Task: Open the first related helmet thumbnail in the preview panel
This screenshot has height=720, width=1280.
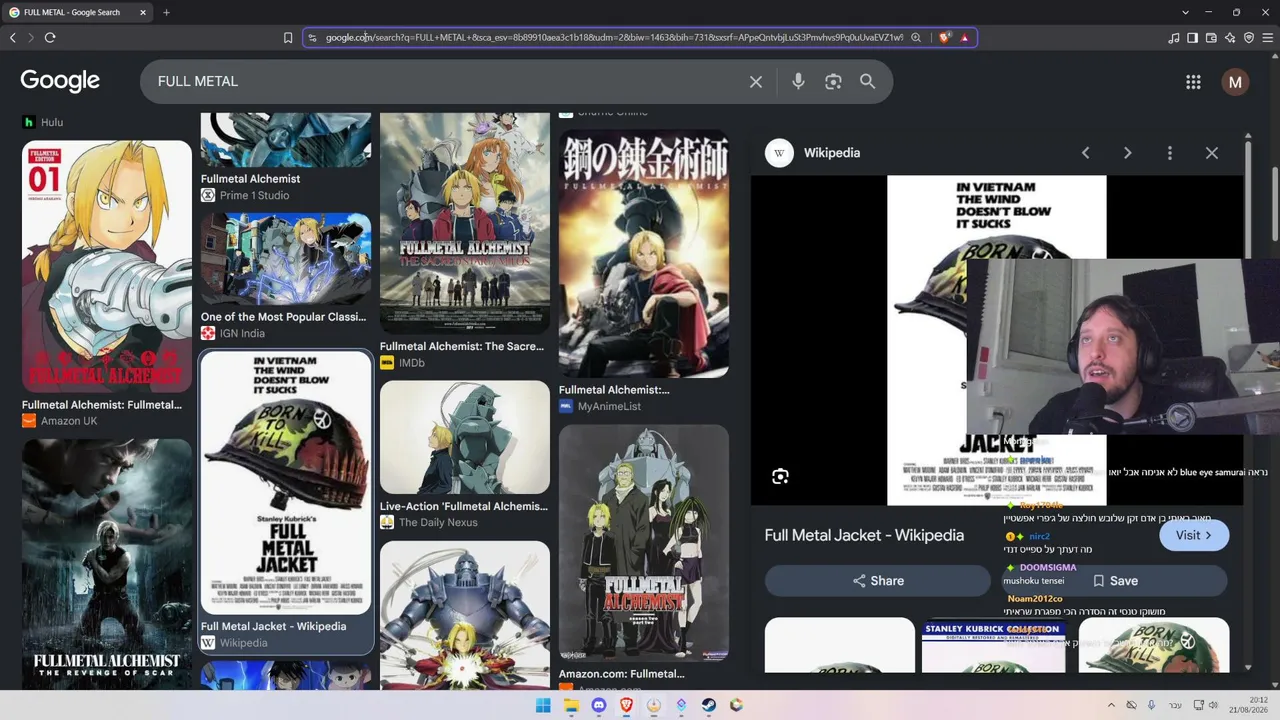Action: coord(840,645)
